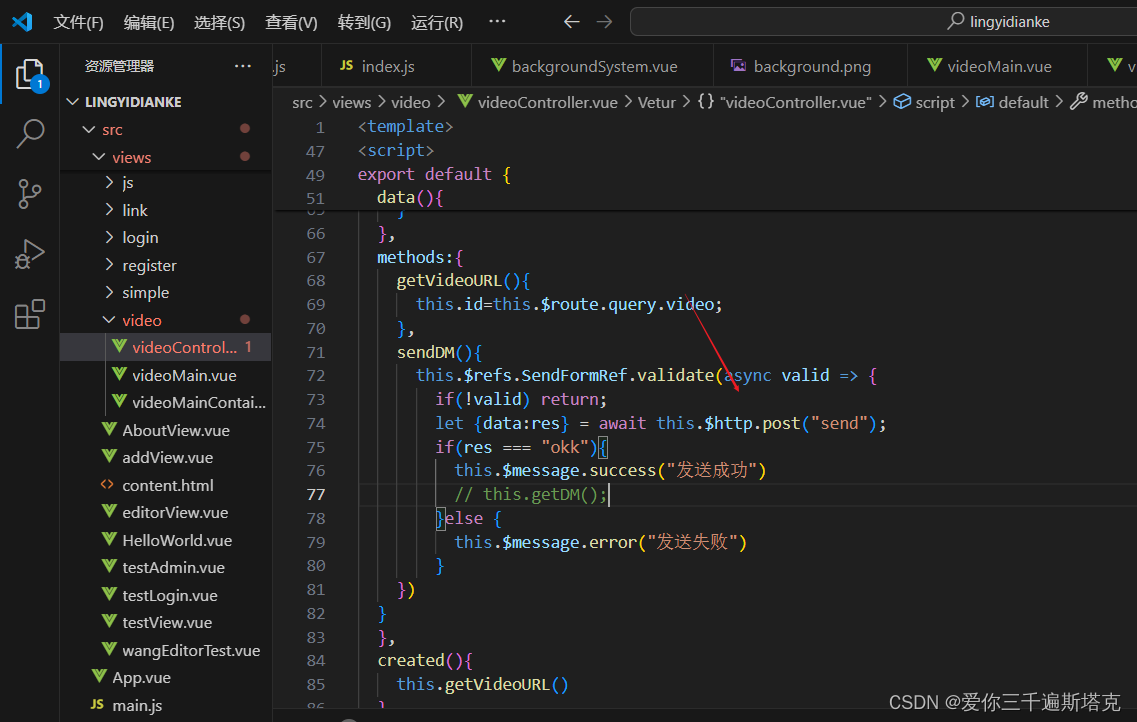The height and width of the screenshot is (722, 1137).
Task: Click the script breadcrumb item
Action: (934, 102)
